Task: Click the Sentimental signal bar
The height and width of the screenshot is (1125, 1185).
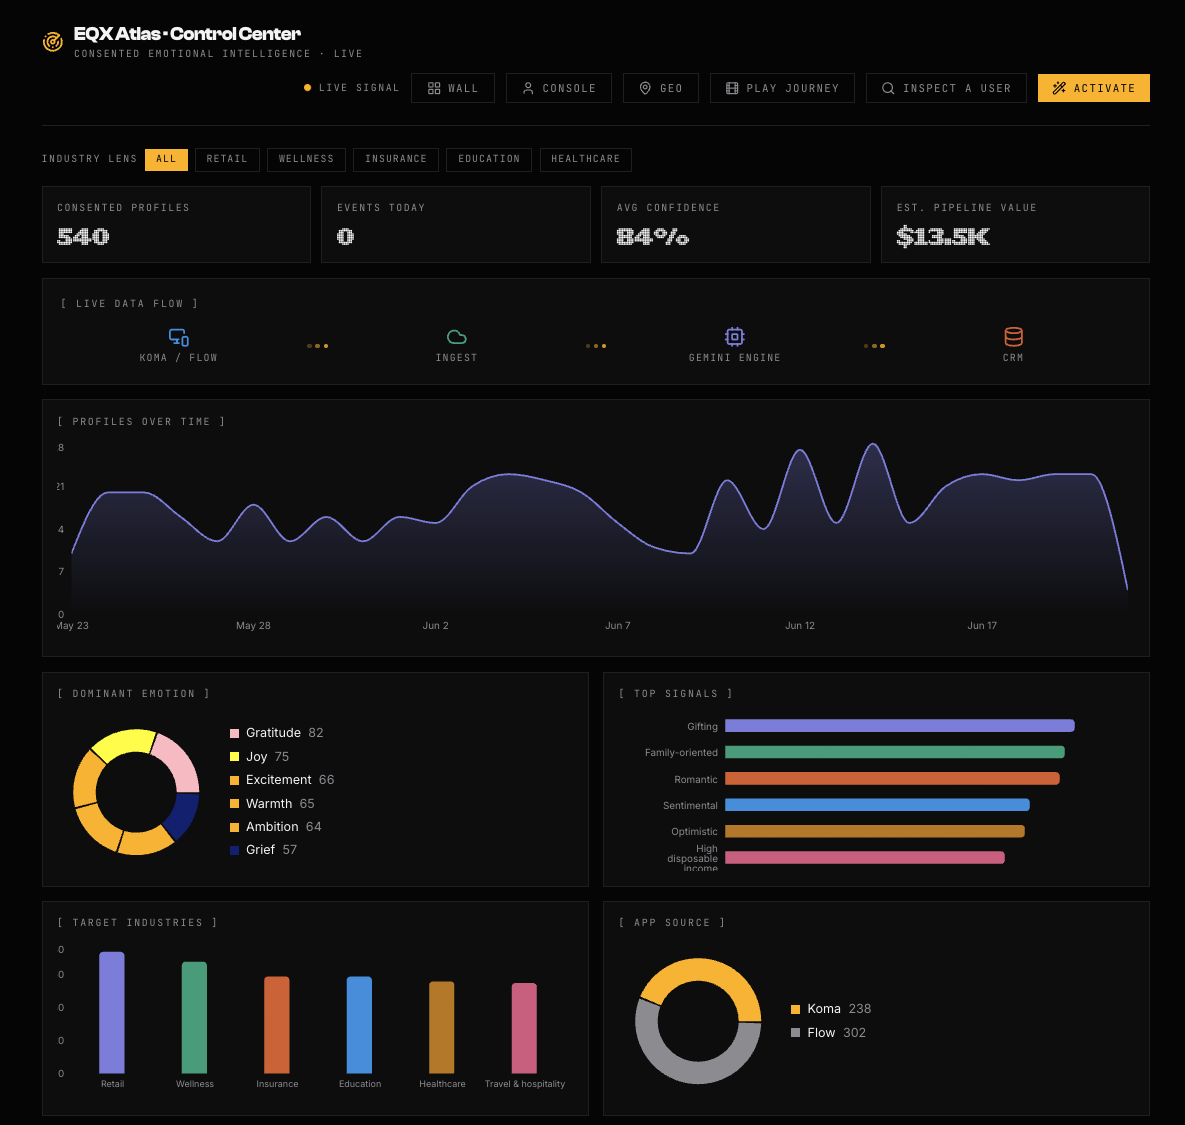Action: click(877, 805)
